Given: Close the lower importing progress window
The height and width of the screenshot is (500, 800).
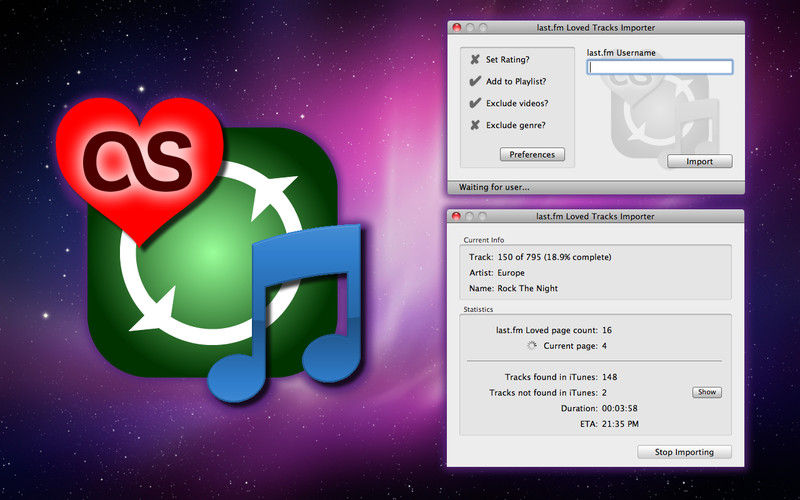Looking at the screenshot, I should 456,216.
